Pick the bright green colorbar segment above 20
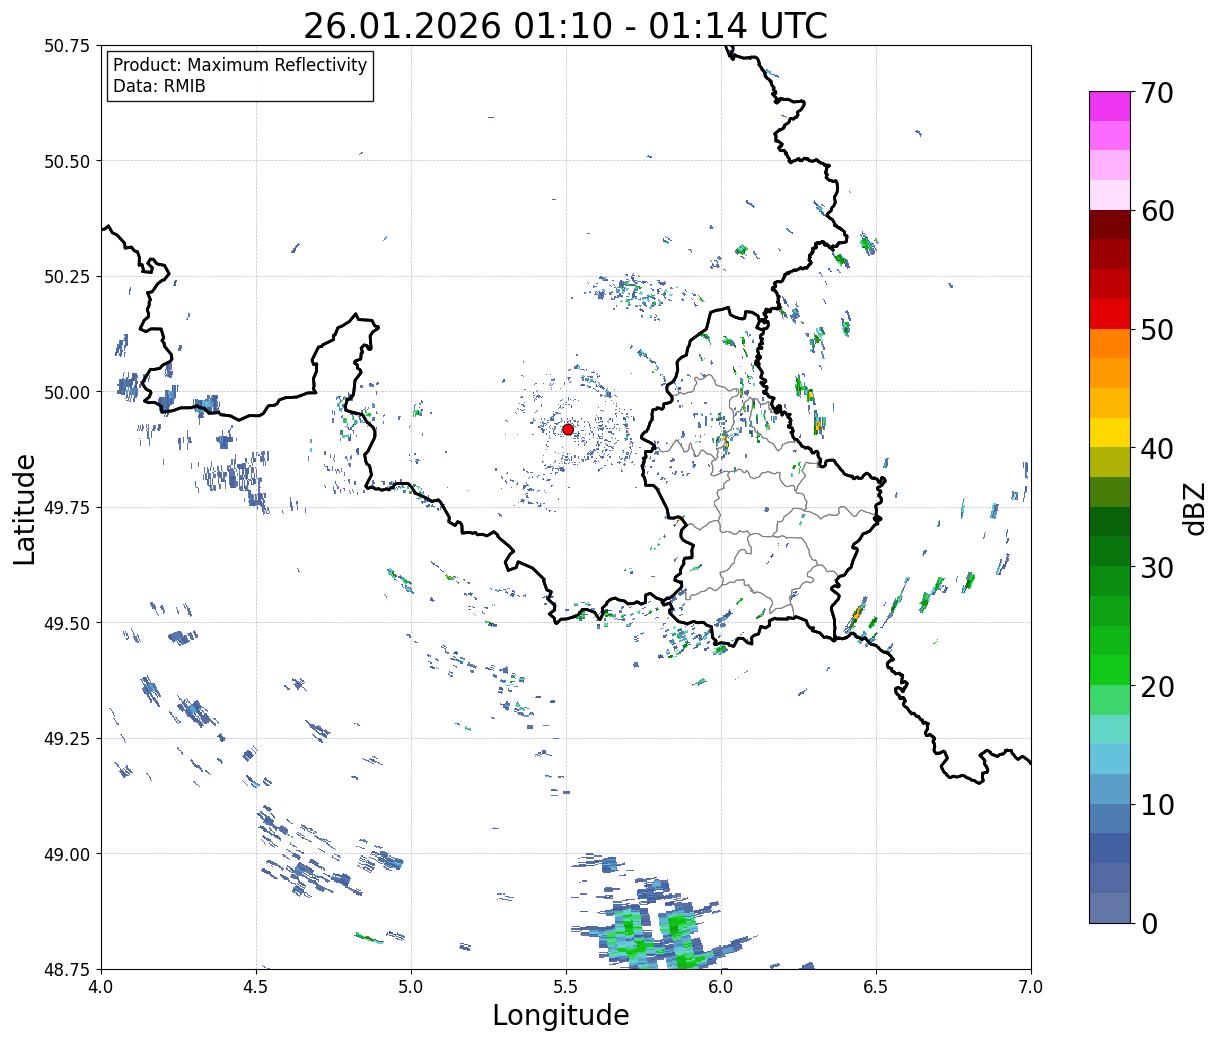The image size is (1219, 1040). 1109,669
